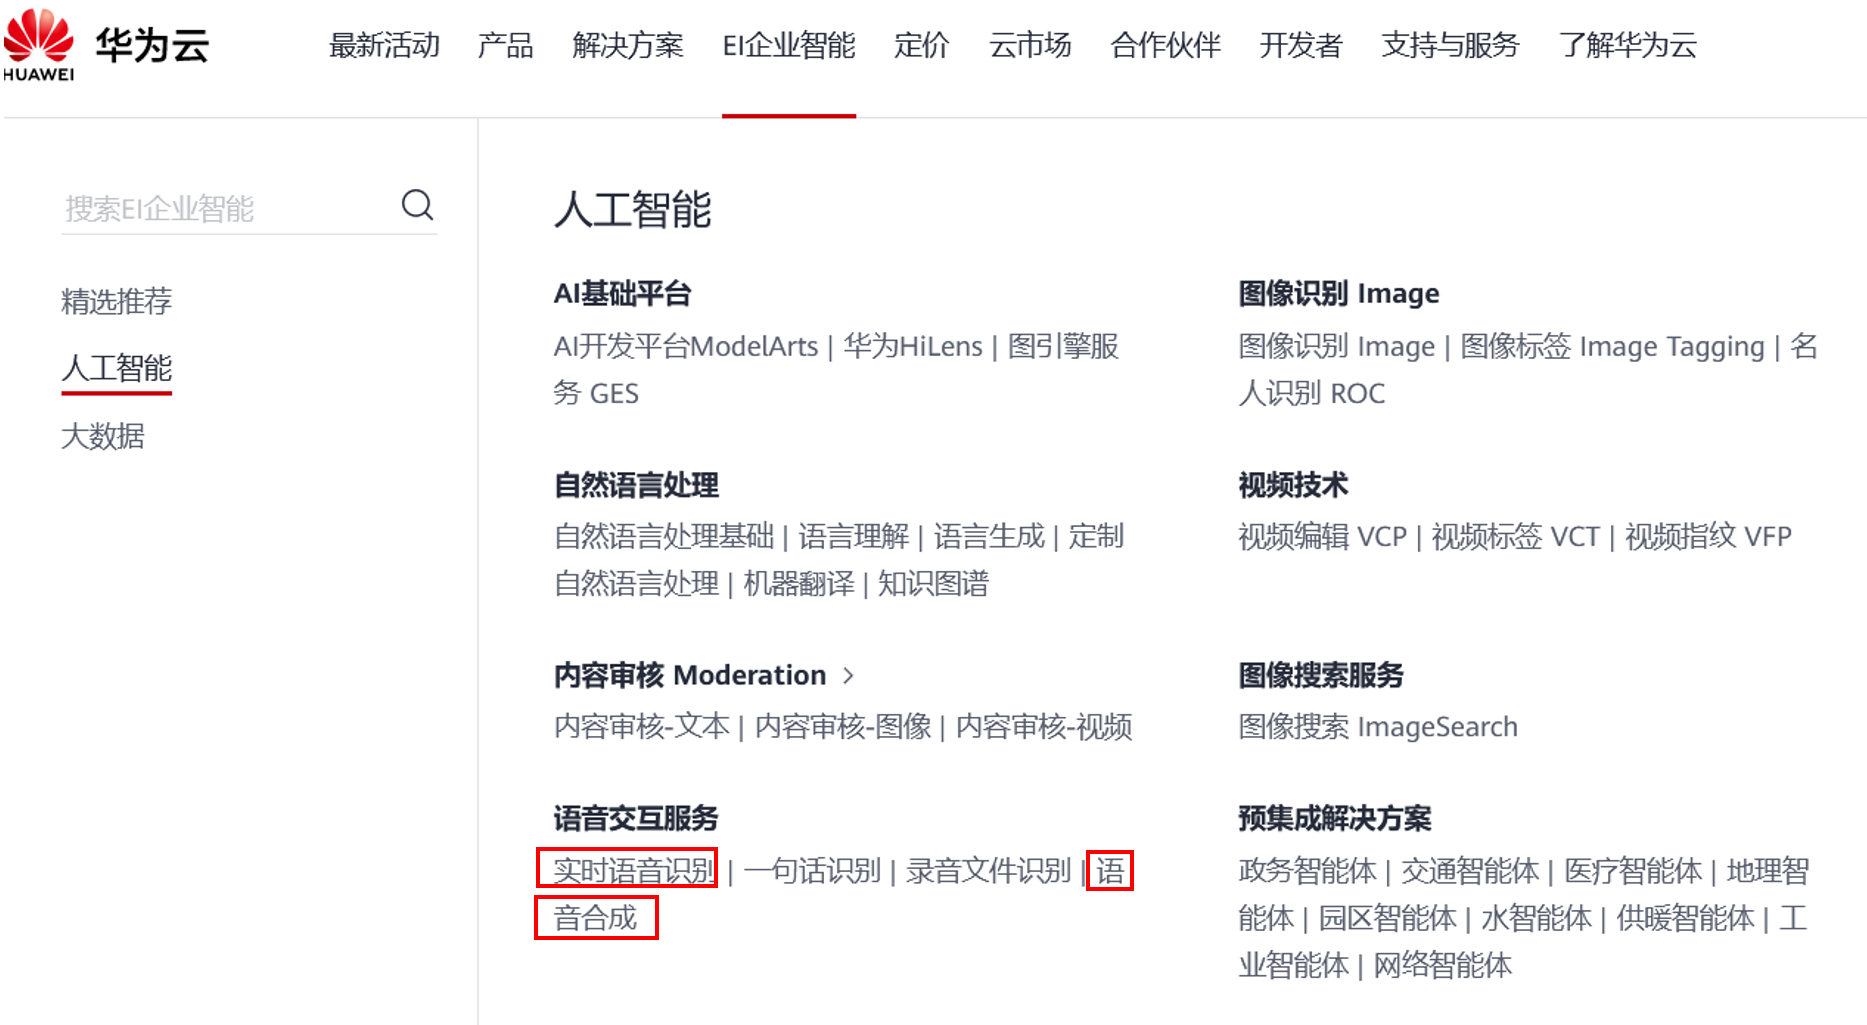Open the AI开发平台ModelArts link
This screenshot has width=1867, height=1025.
686,346
